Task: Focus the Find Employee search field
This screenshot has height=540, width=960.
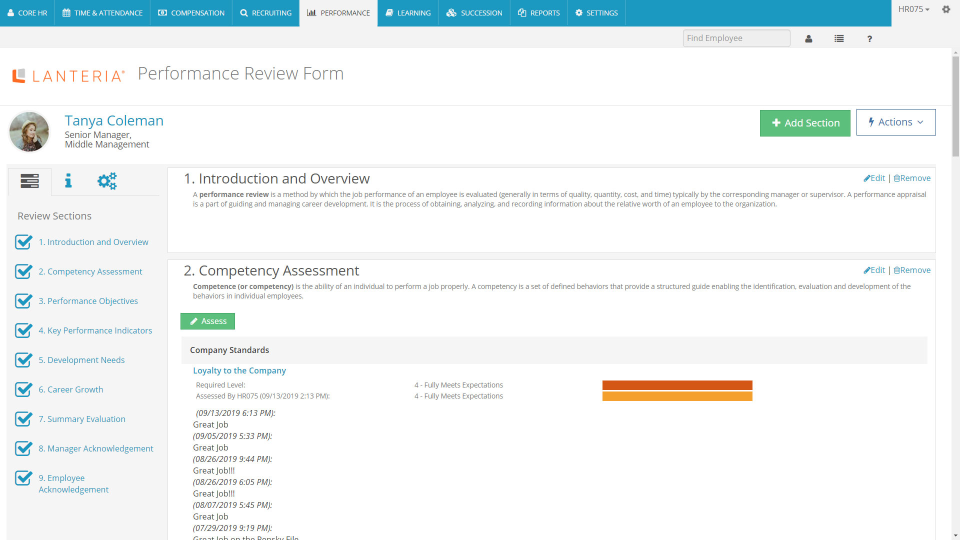Action: 737,38
